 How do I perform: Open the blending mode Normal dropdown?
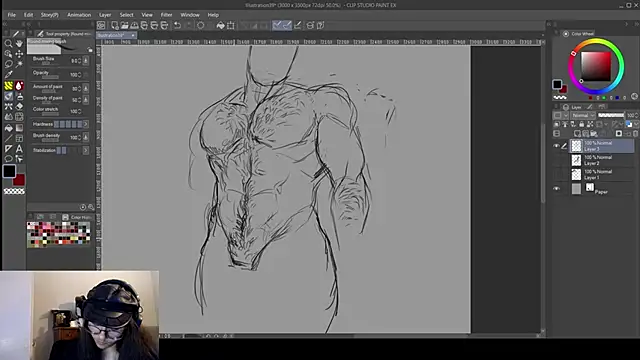click(x=584, y=116)
